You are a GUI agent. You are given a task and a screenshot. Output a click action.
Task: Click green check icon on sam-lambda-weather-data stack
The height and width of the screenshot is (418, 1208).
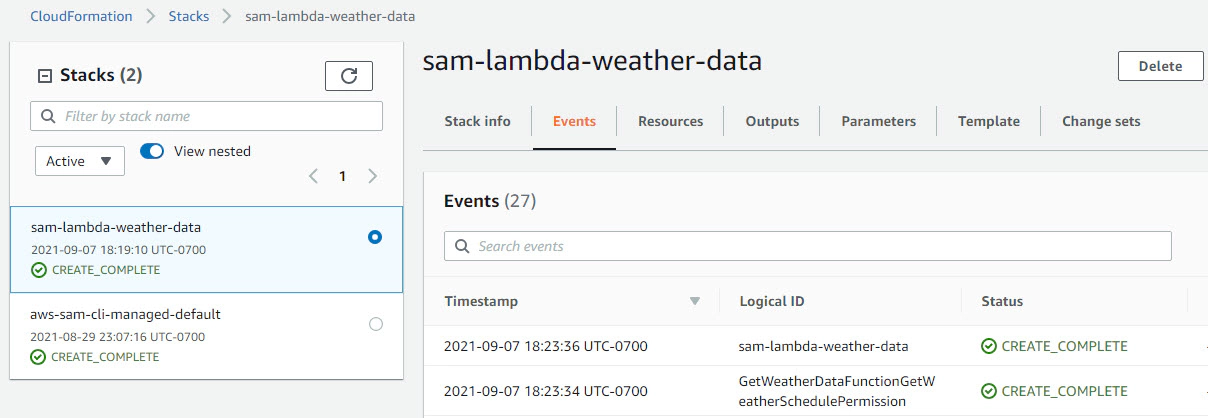click(39, 270)
